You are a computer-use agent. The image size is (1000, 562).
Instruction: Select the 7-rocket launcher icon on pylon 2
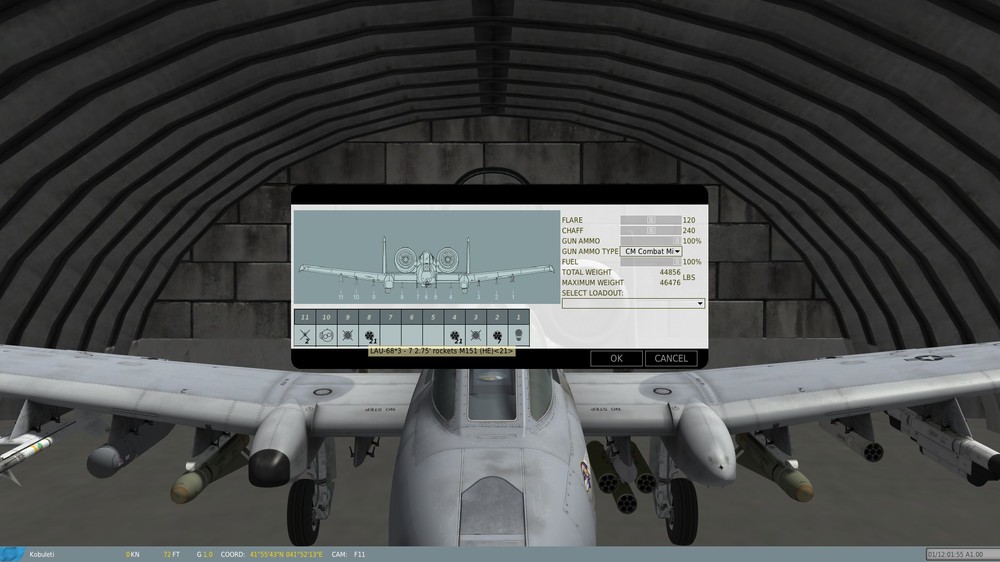497,335
